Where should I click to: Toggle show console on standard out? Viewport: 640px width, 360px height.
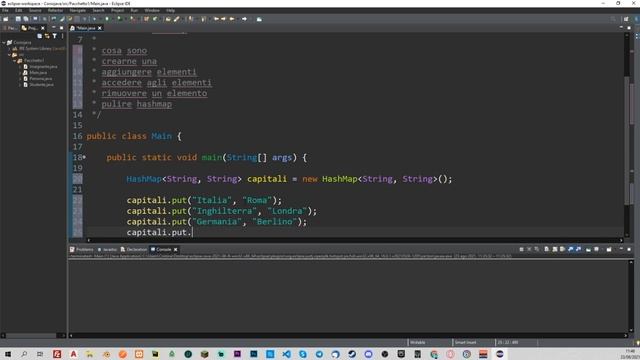[x=570, y=249]
